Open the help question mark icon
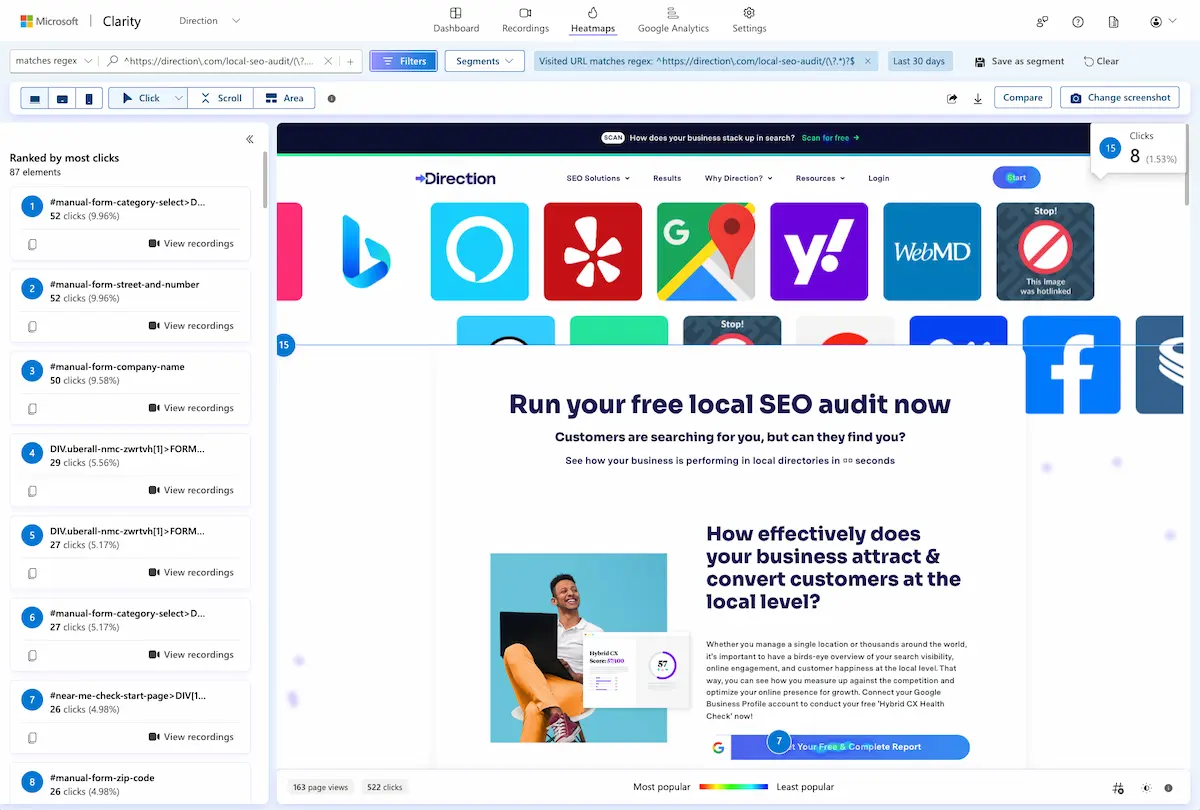Image resolution: width=1200 pixels, height=810 pixels. click(1078, 21)
